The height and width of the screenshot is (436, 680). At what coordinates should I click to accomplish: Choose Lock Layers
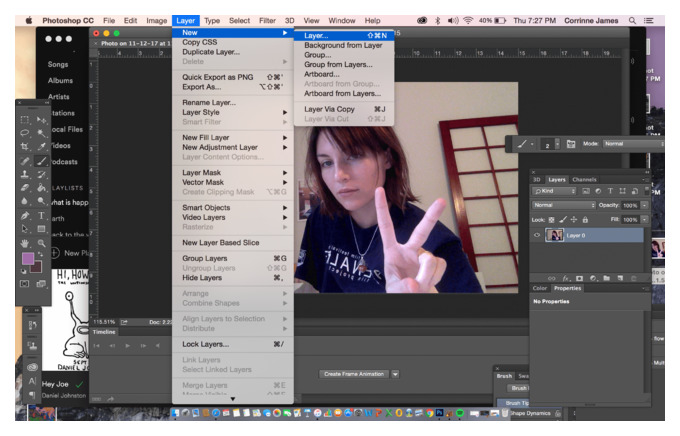coord(232,344)
